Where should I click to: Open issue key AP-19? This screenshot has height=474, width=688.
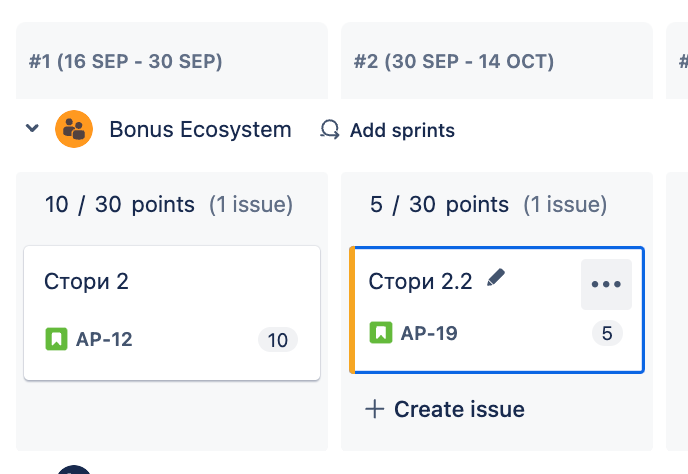429,333
